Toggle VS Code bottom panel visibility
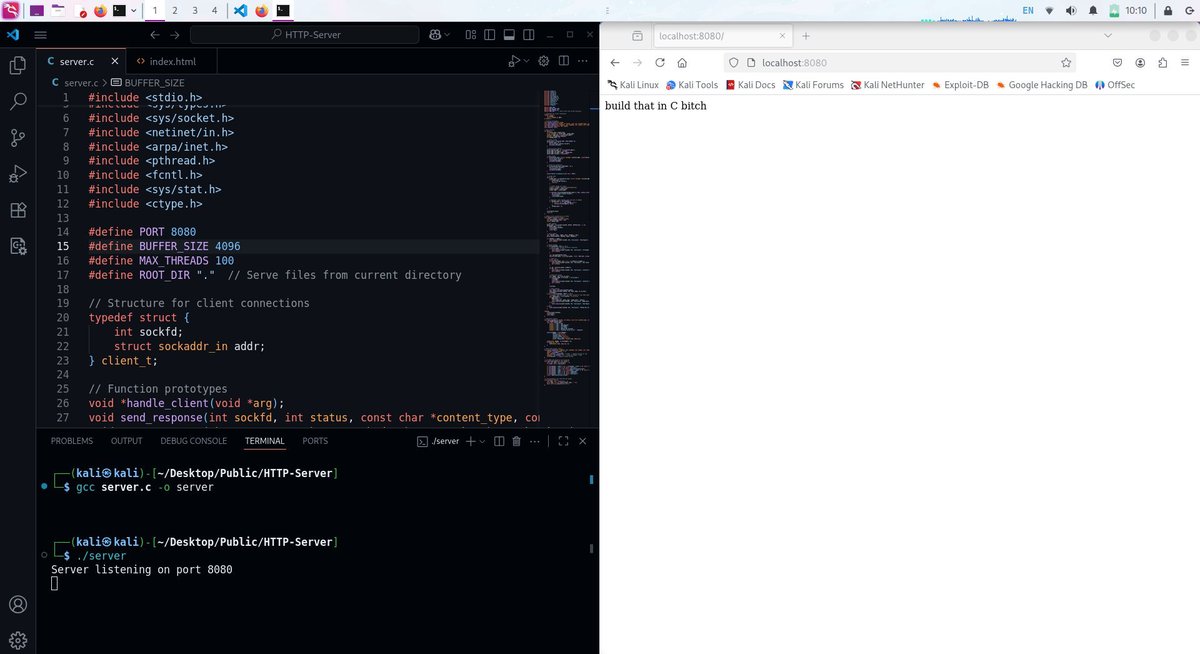 (509, 34)
